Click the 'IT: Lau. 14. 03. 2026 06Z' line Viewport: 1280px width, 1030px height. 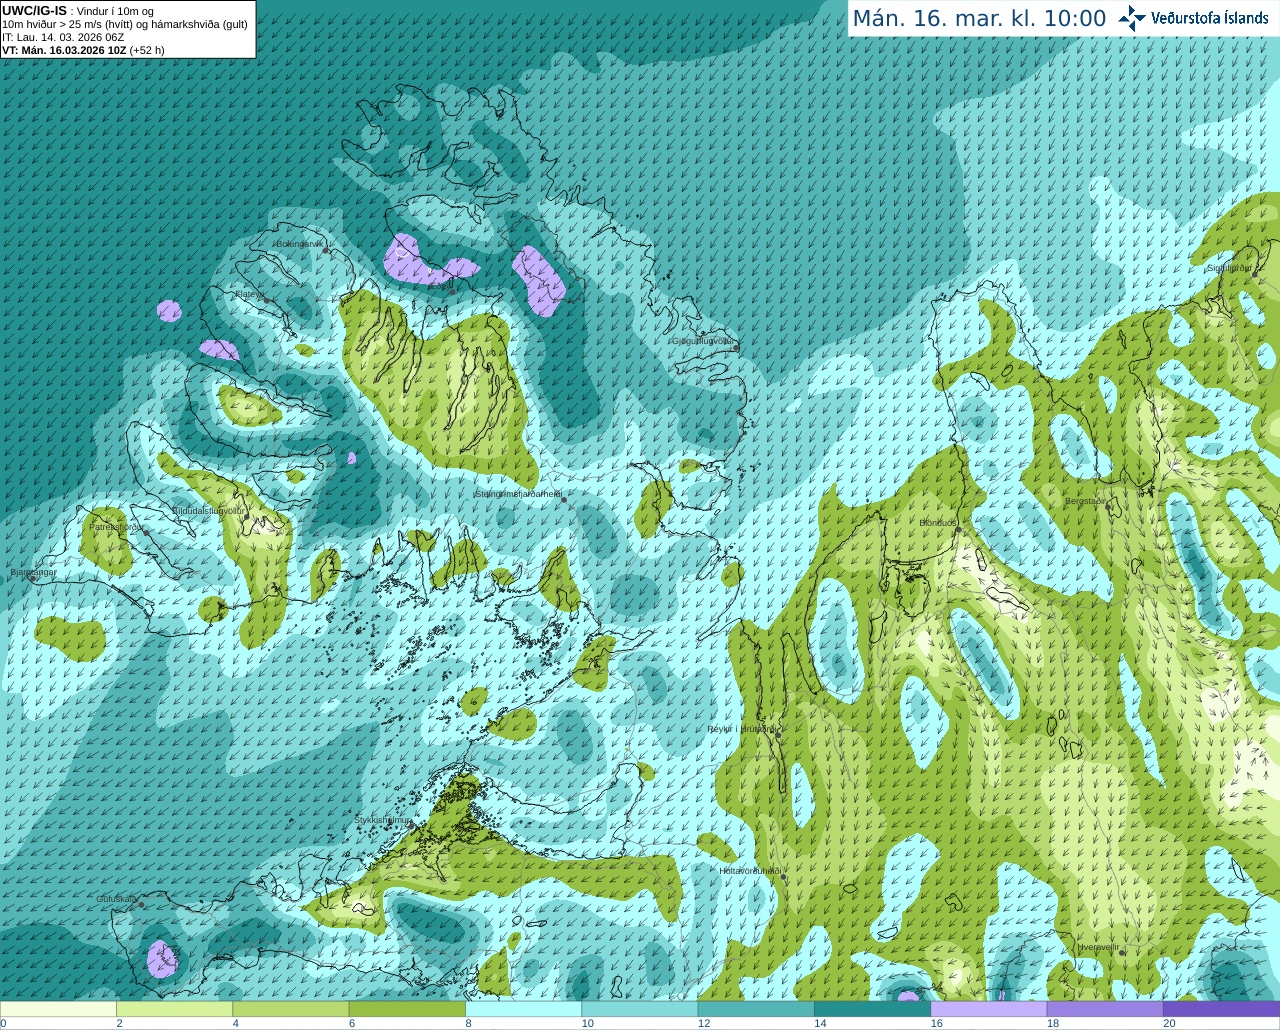pos(63,37)
